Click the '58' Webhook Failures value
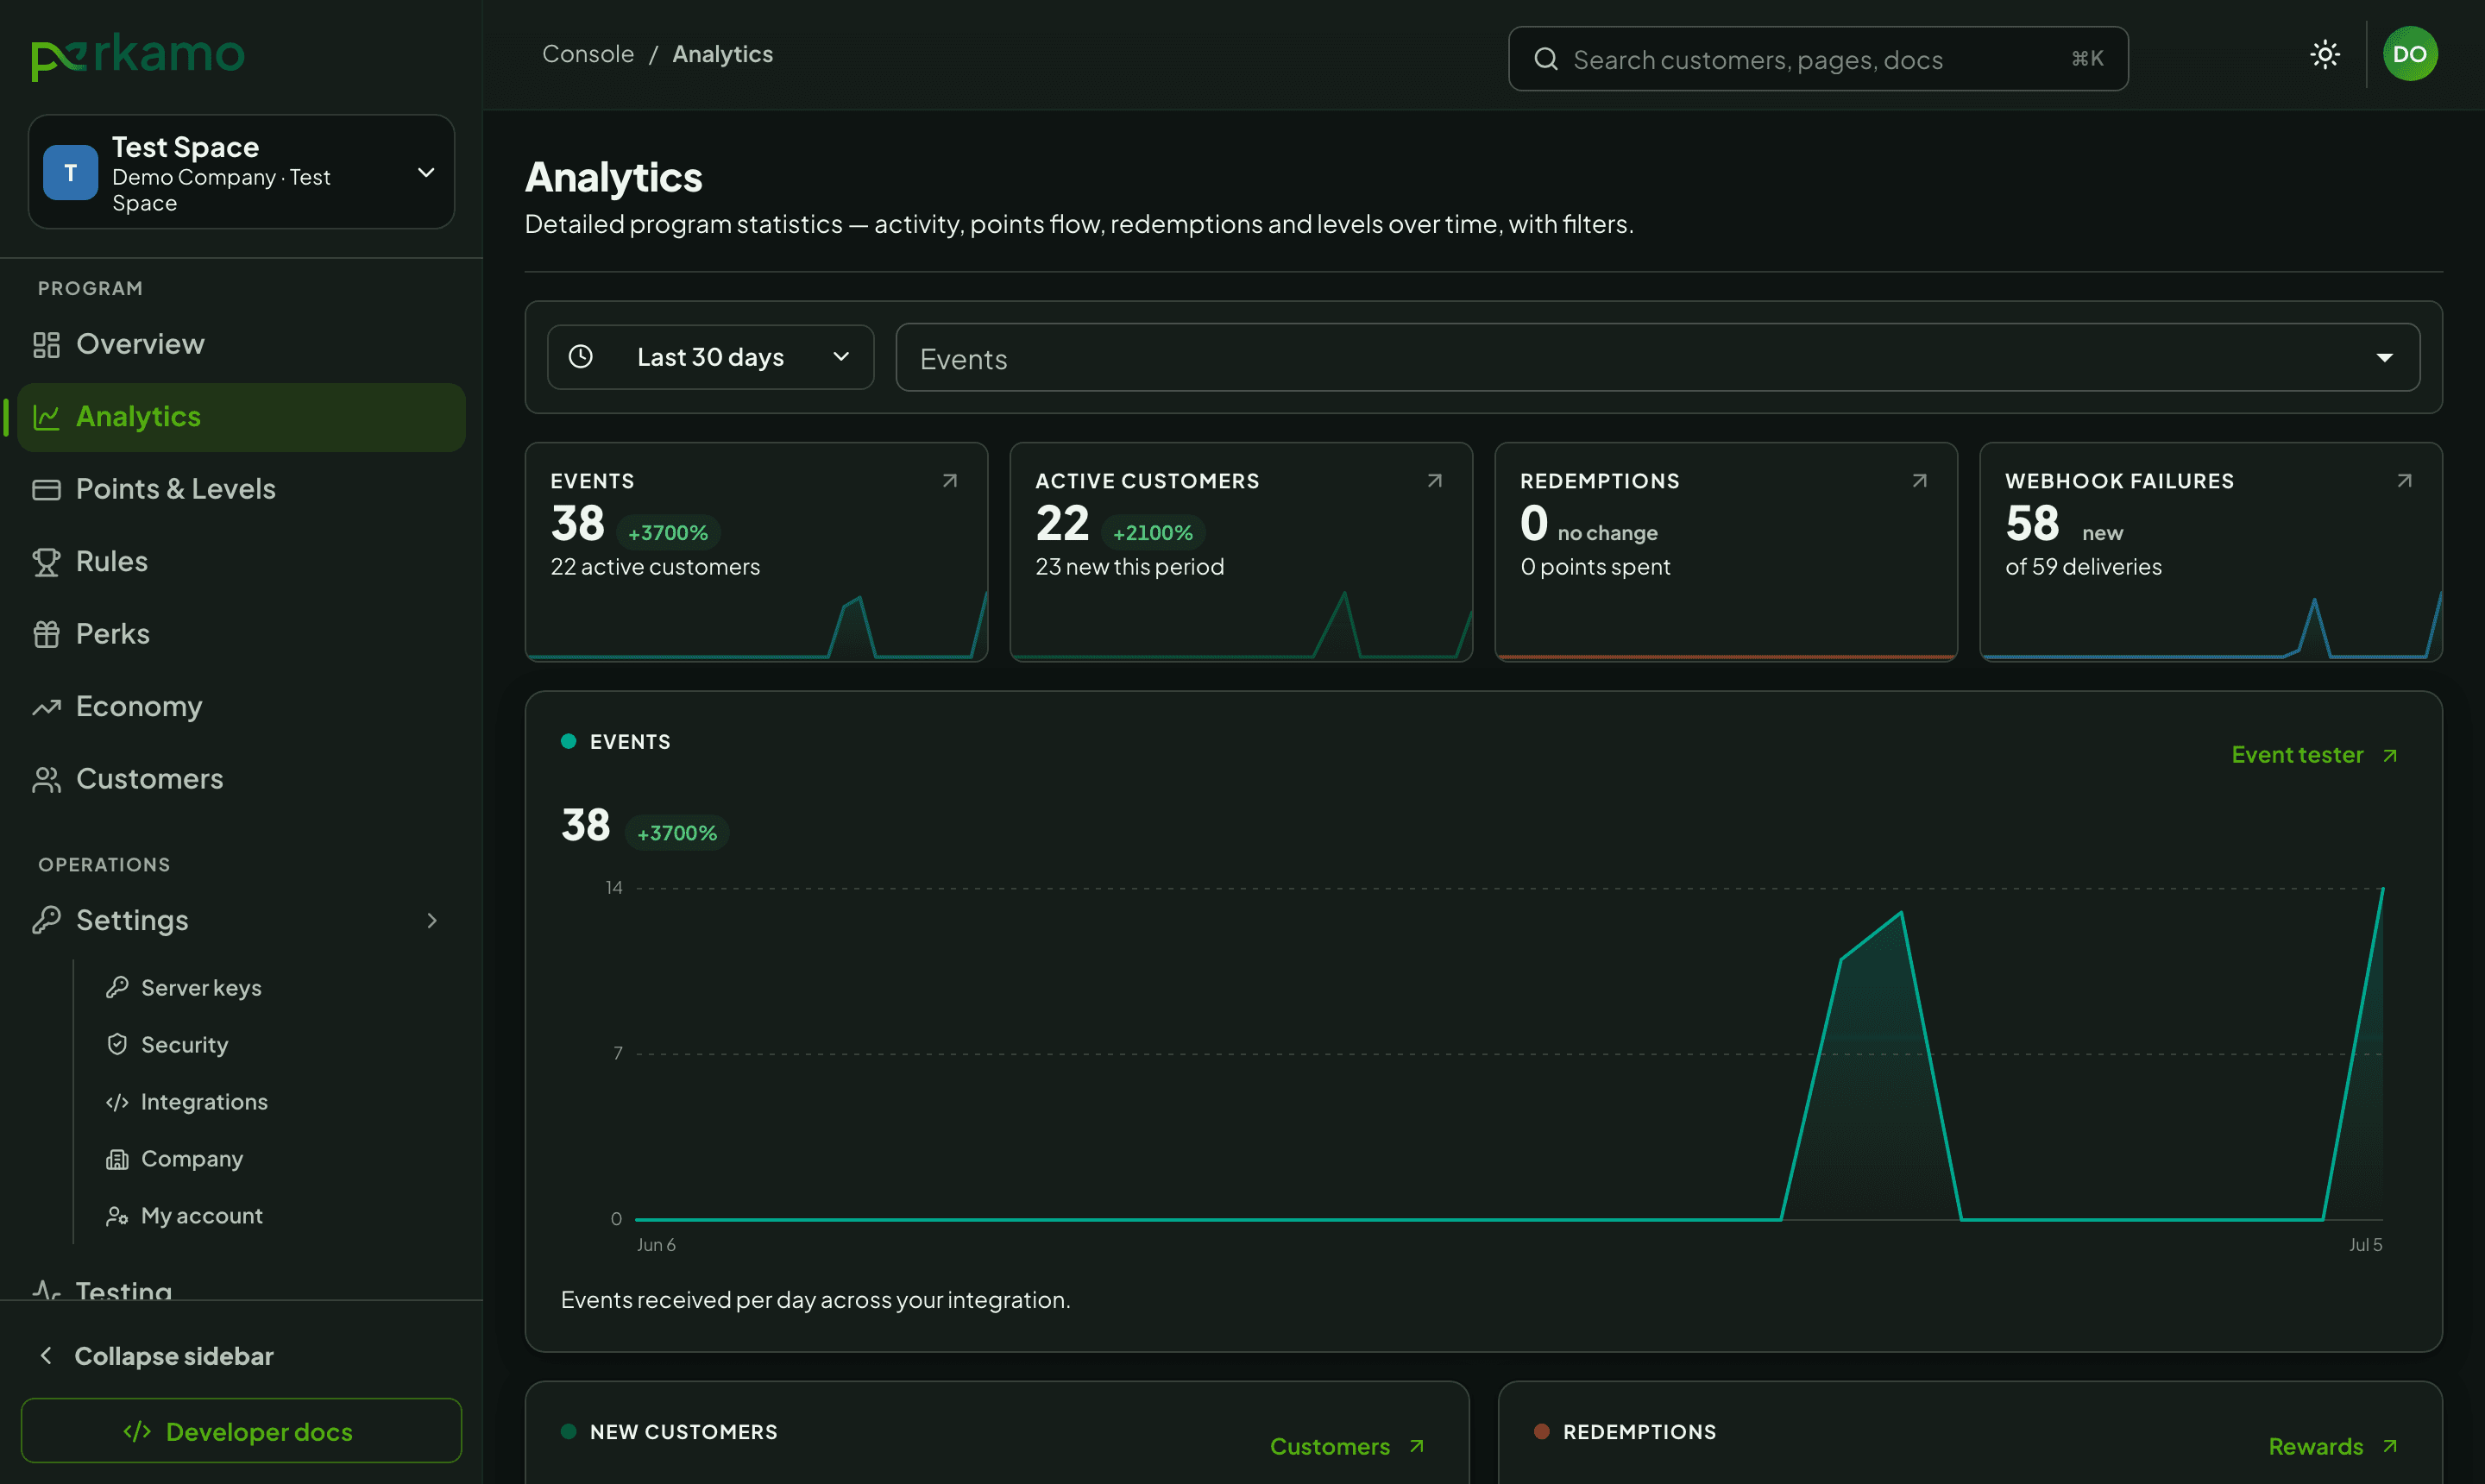Screen dimensions: 2485x1484 (x=2032, y=523)
